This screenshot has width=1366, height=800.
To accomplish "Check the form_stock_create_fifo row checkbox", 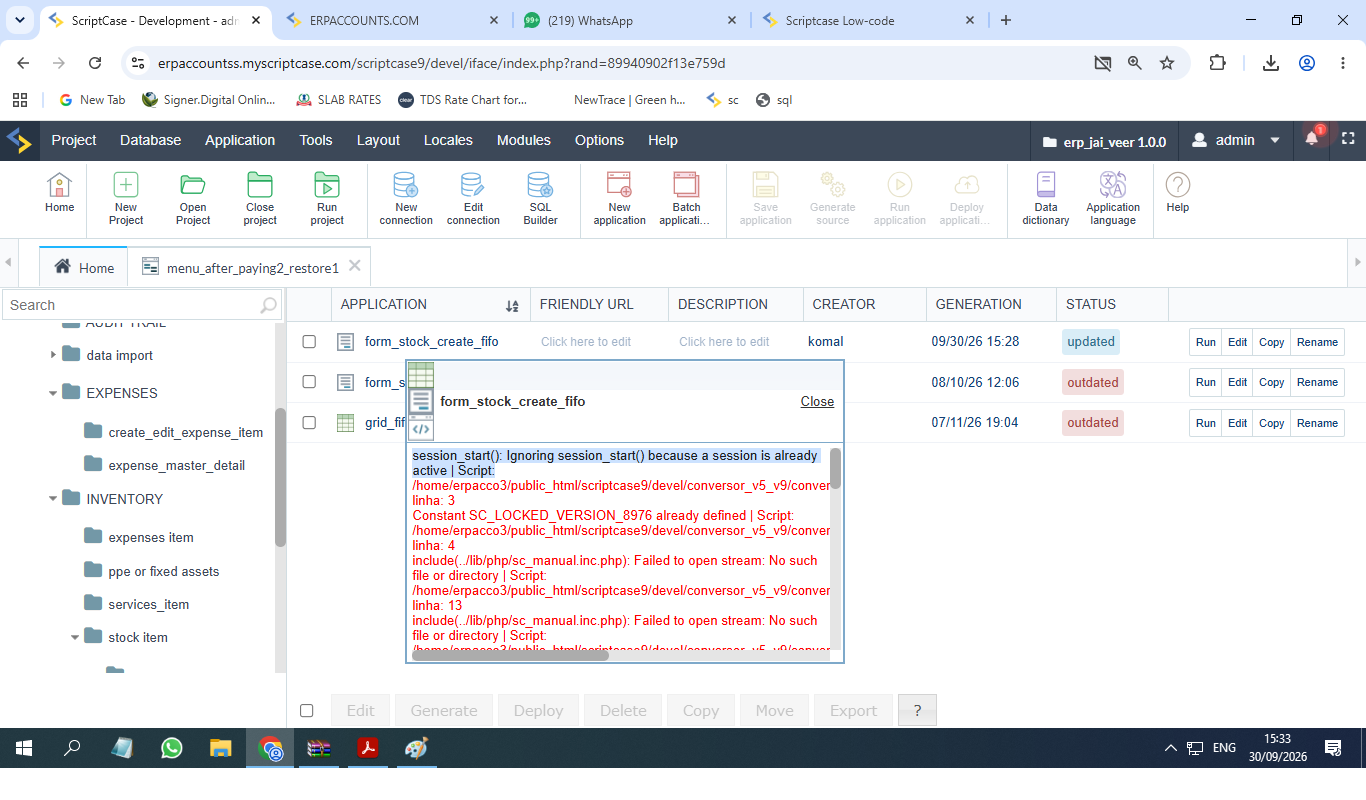I will coord(309,342).
